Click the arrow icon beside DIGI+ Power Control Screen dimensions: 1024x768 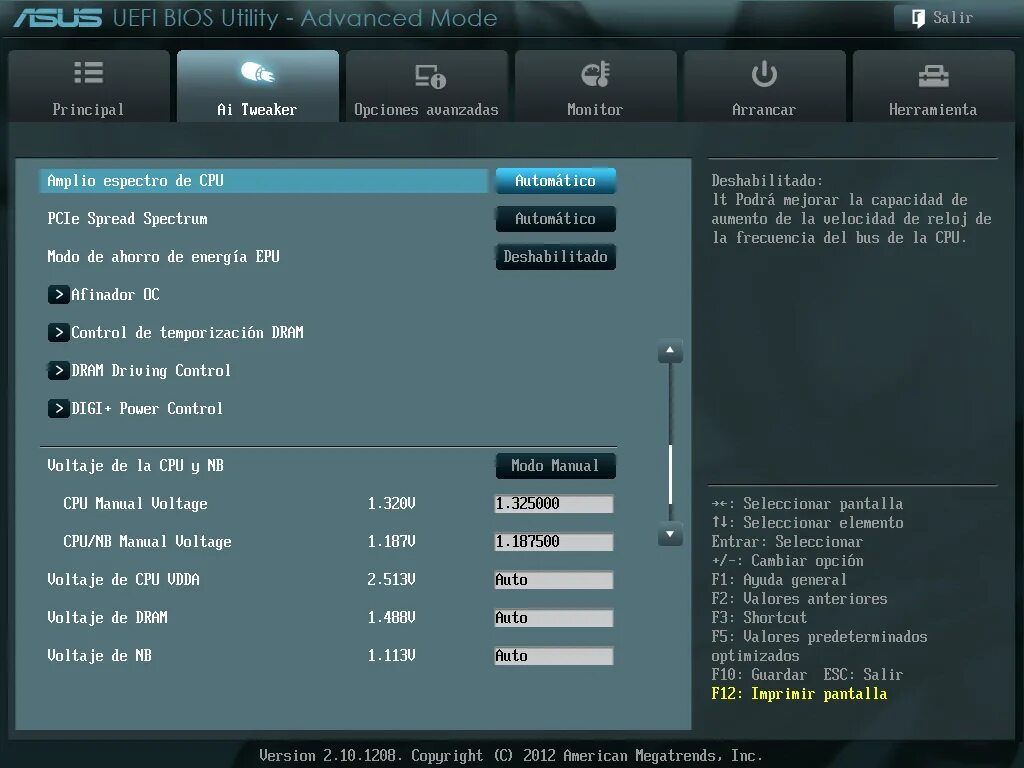[x=58, y=408]
